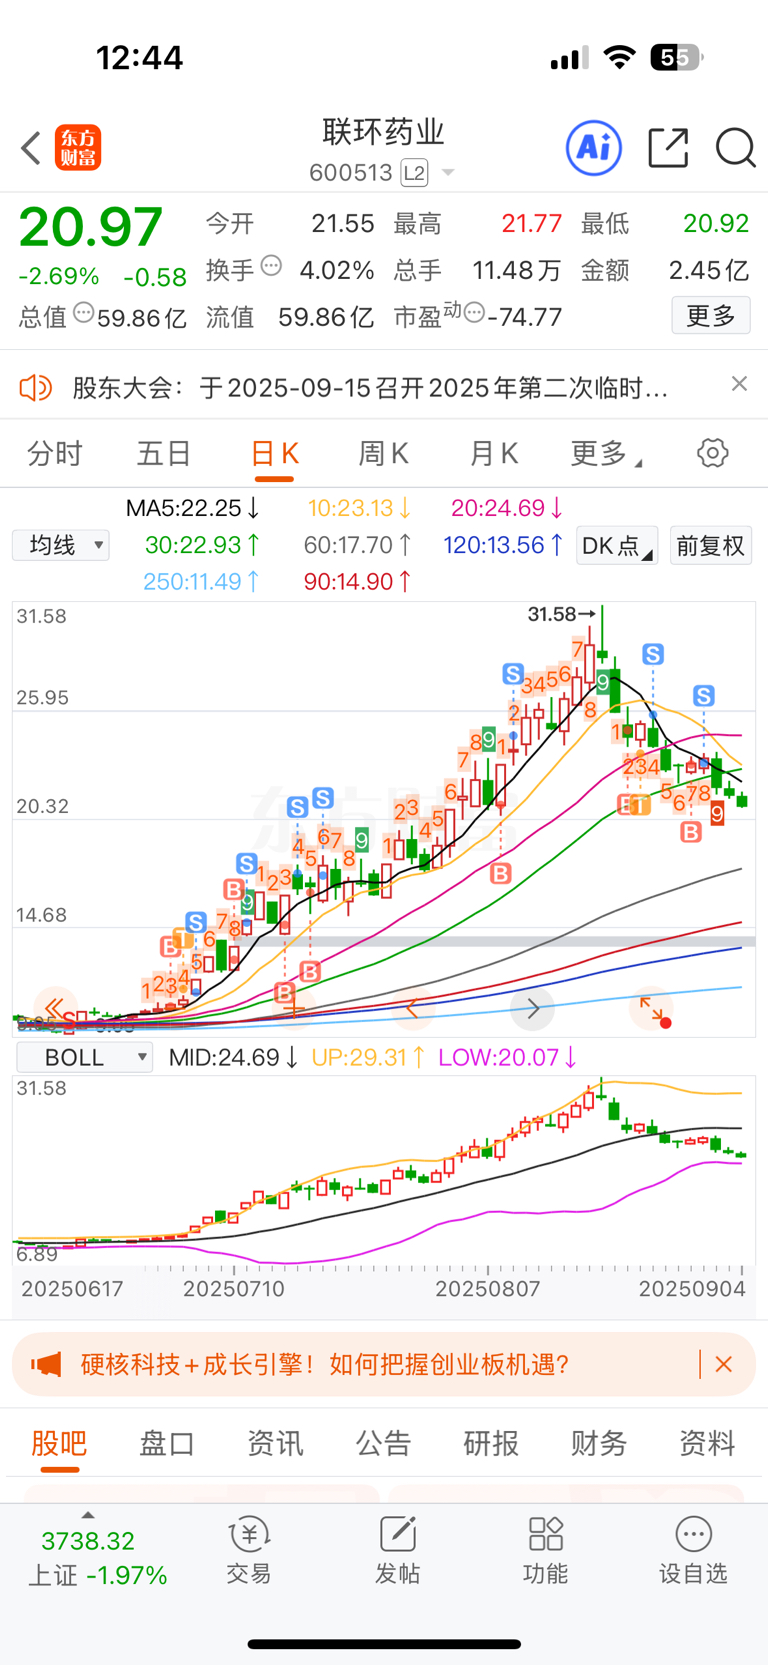Switch to 五日 chart tab
769x1665 pixels.
pyautogui.click(x=164, y=454)
